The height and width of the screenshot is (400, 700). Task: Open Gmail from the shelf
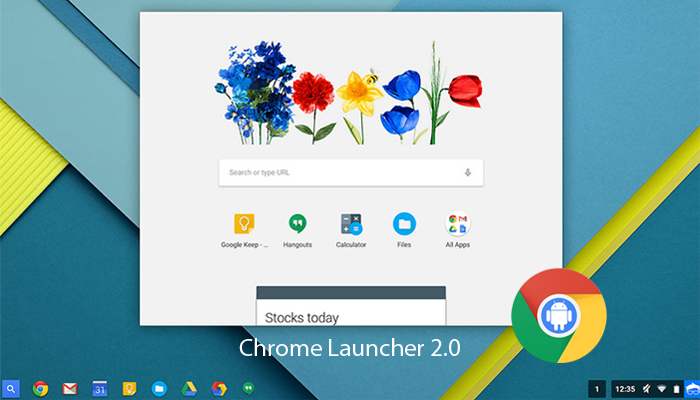[x=70, y=388]
